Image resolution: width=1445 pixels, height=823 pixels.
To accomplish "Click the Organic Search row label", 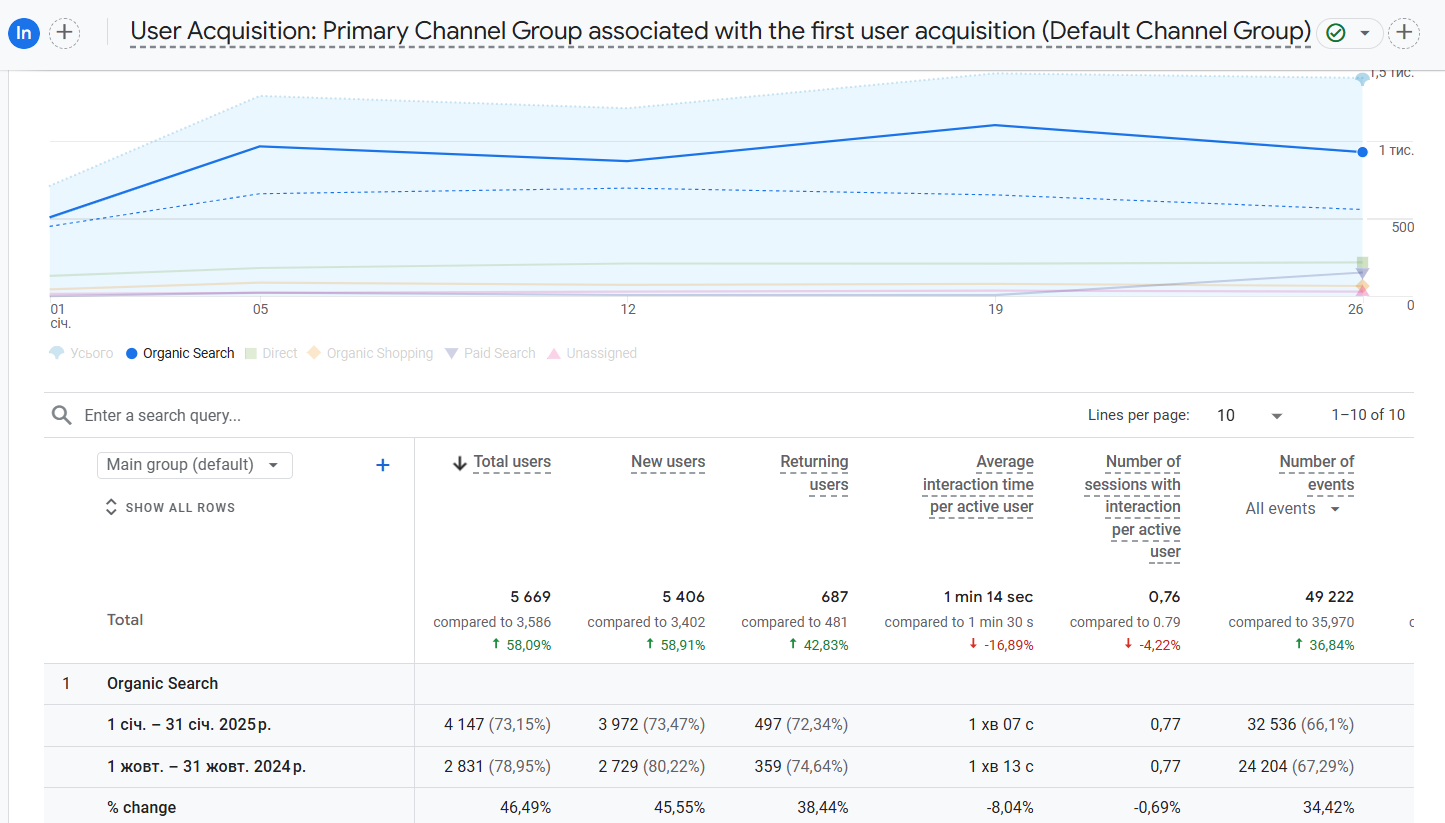I will click(162, 684).
